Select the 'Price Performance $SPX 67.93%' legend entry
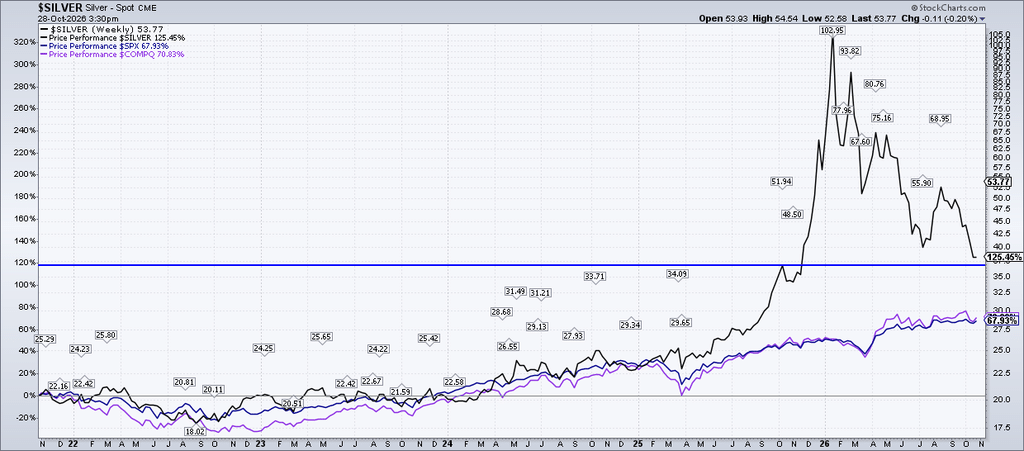 [x=105, y=46]
